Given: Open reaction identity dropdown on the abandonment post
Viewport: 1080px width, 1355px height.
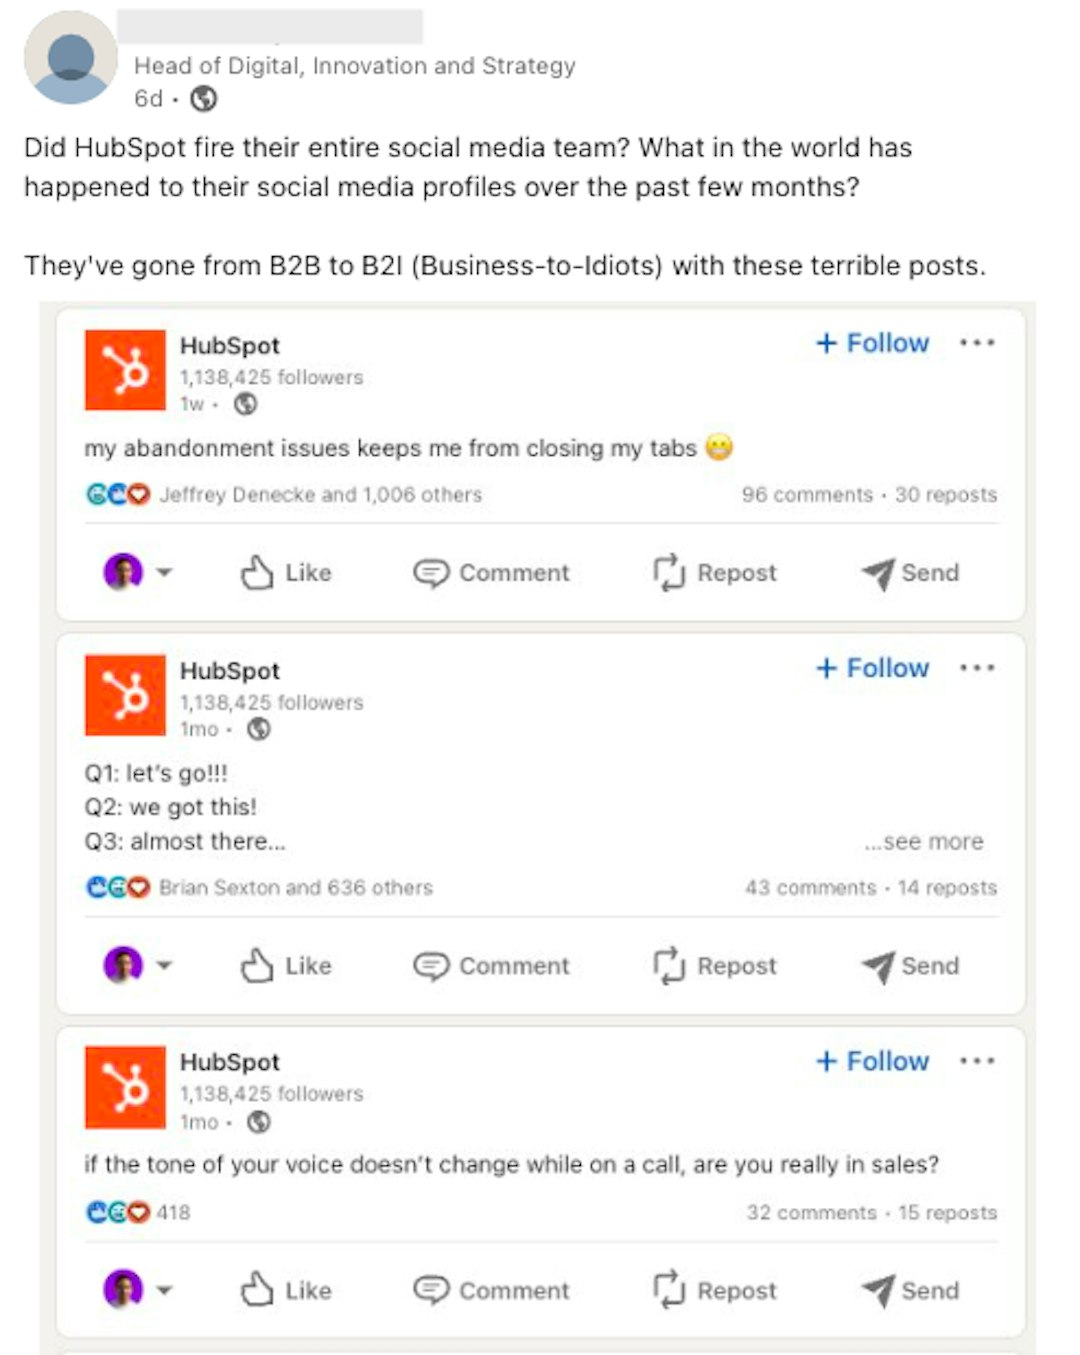Looking at the screenshot, I should click(x=165, y=573).
